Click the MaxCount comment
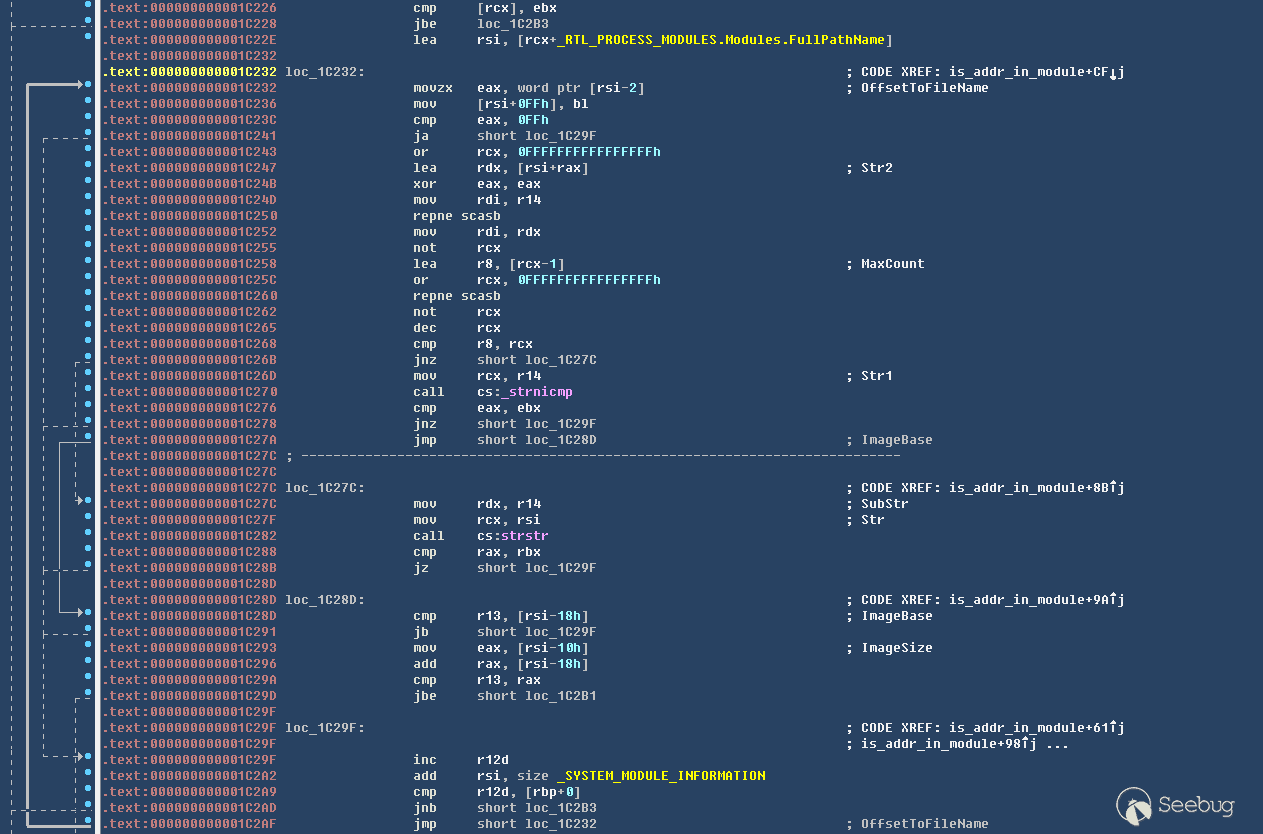 point(893,264)
